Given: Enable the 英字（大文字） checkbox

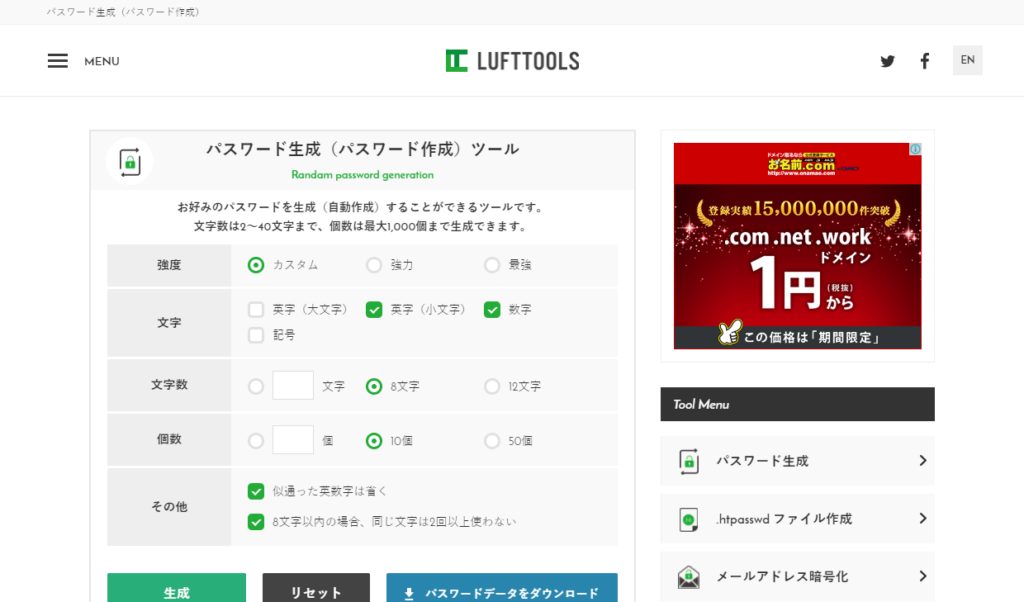Looking at the screenshot, I should click(x=256, y=309).
